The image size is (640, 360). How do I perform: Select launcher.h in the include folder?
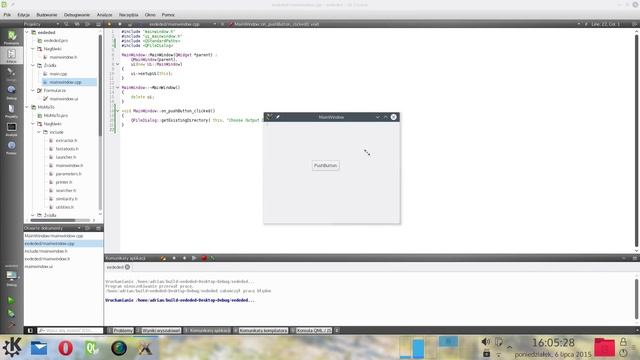[66, 157]
